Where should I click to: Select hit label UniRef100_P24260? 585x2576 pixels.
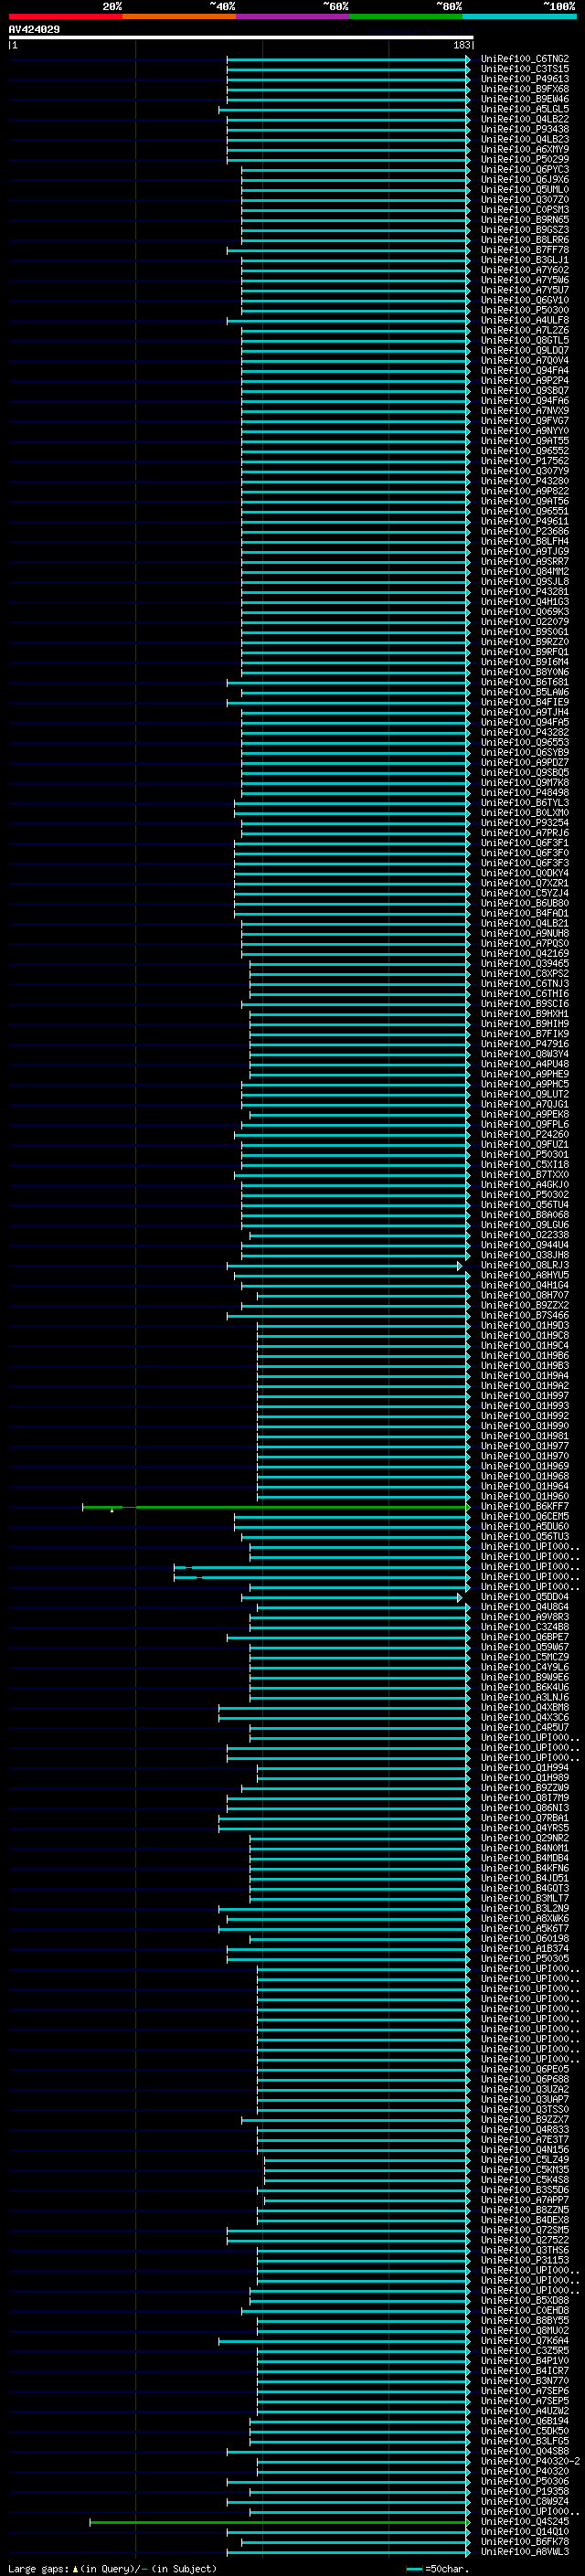(x=525, y=1134)
